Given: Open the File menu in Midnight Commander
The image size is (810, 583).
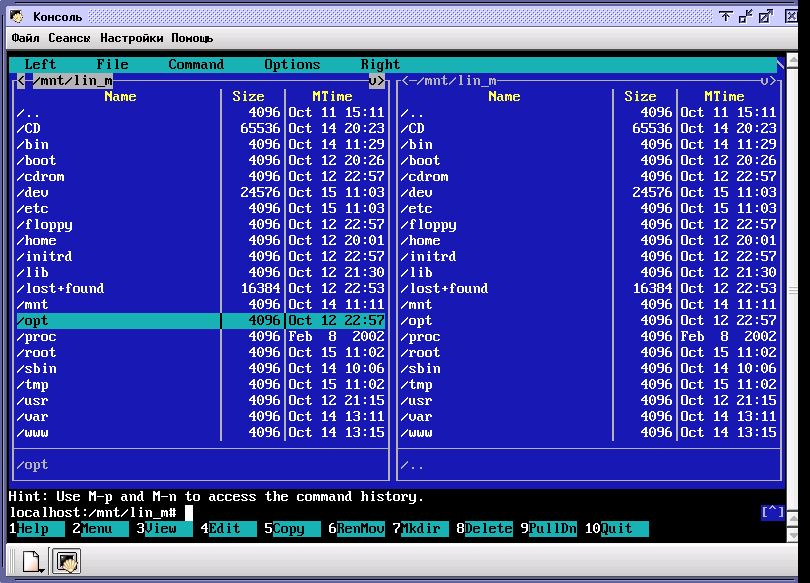Looking at the screenshot, I should (112, 65).
